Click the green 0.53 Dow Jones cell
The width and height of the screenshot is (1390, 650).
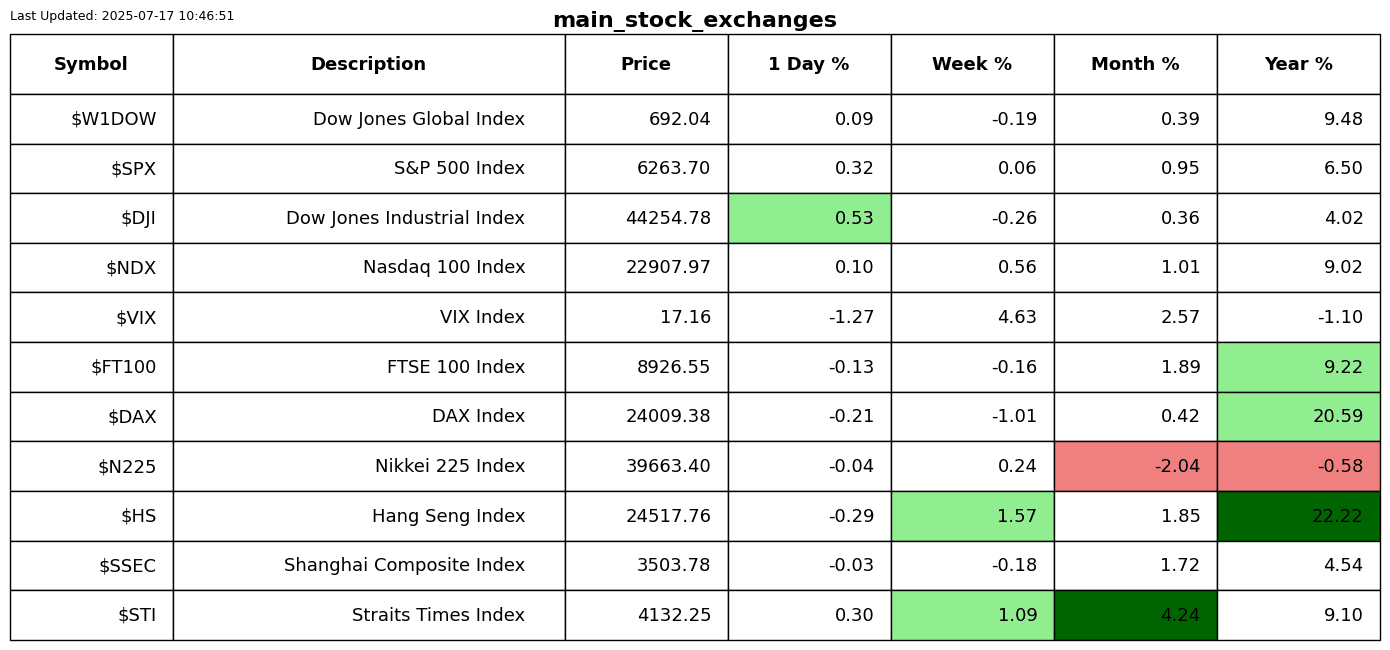(809, 218)
